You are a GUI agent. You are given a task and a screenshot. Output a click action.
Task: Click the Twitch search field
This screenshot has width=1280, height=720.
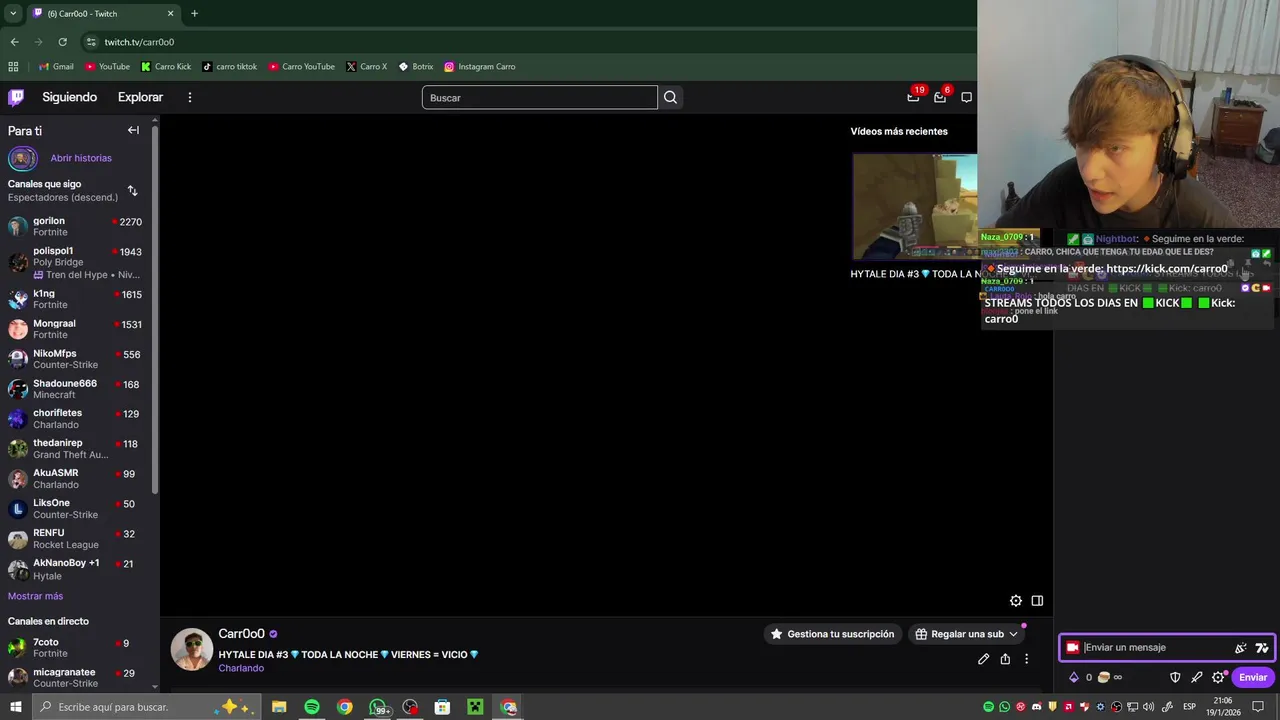point(540,97)
